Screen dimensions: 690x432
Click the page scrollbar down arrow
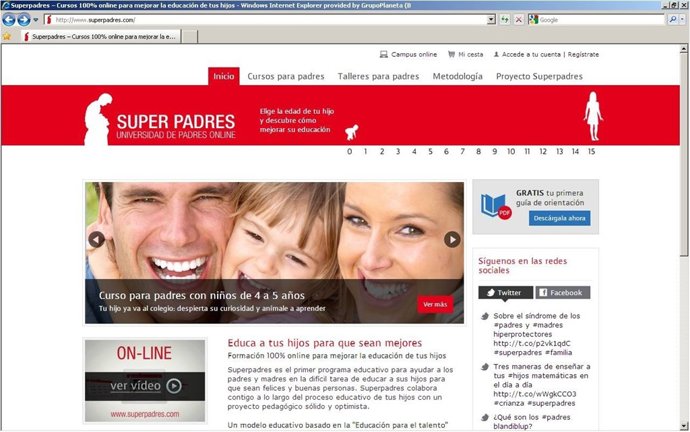(684, 426)
